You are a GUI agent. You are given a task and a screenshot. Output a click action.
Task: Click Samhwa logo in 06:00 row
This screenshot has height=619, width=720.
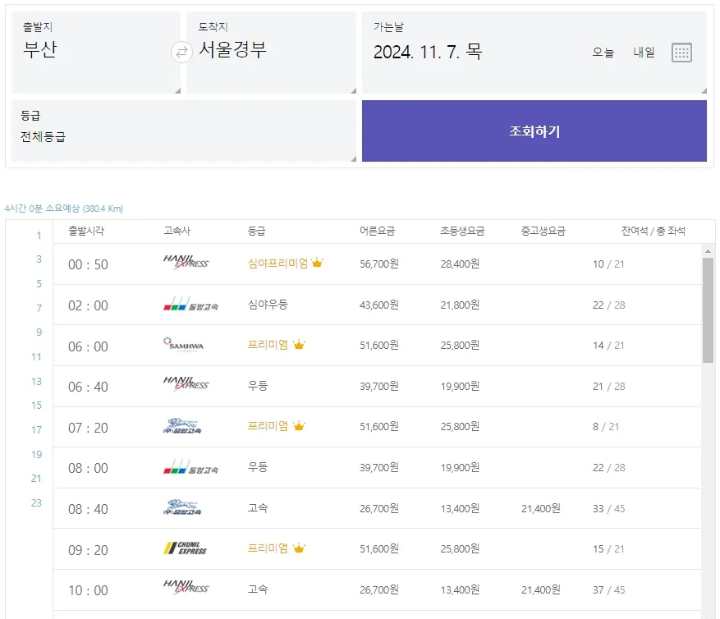[184, 344]
